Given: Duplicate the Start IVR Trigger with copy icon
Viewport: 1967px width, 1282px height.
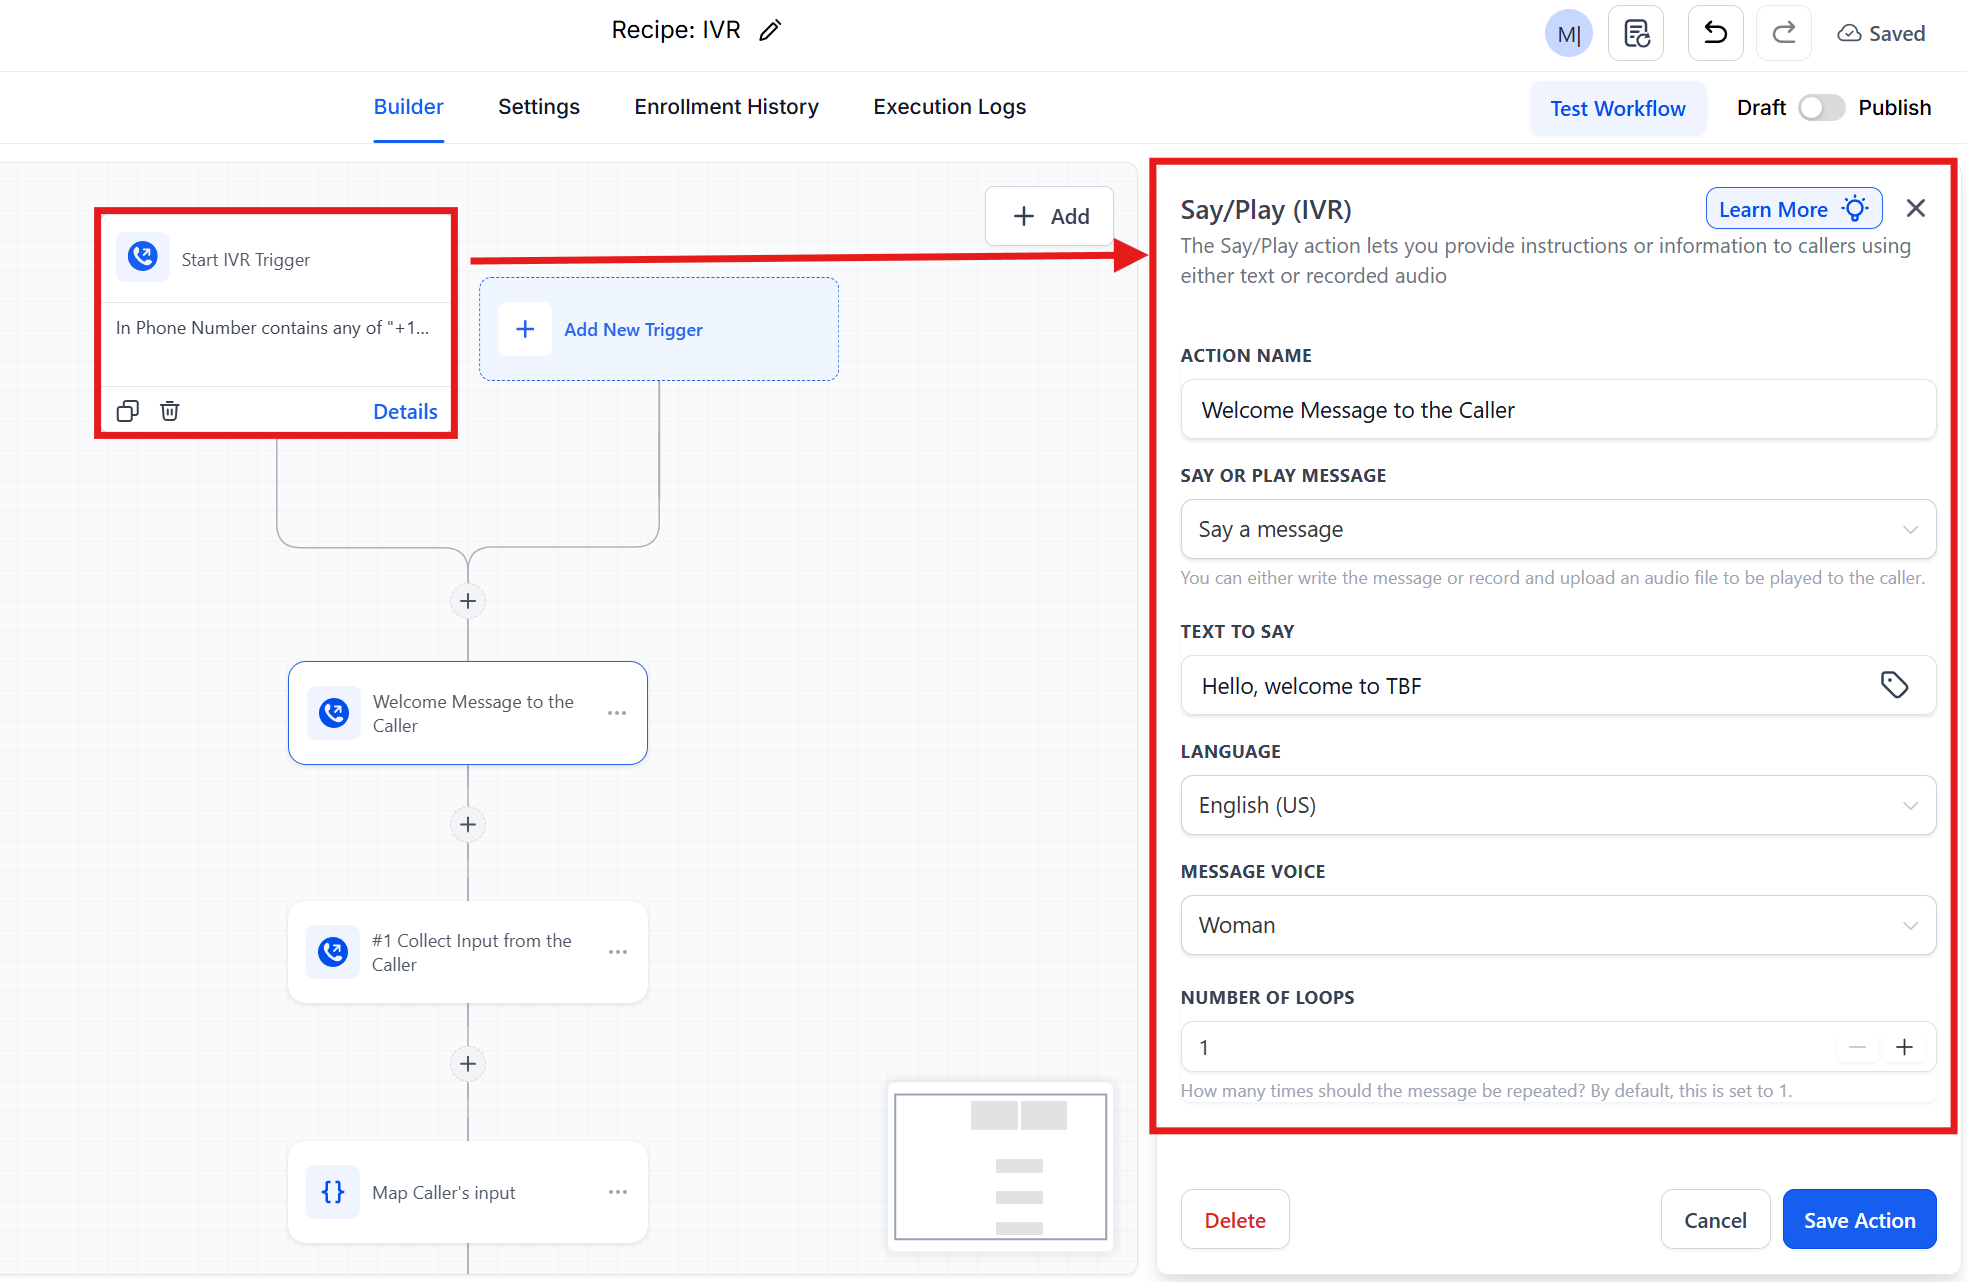Looking at the screenshot, I should (128, 411).
